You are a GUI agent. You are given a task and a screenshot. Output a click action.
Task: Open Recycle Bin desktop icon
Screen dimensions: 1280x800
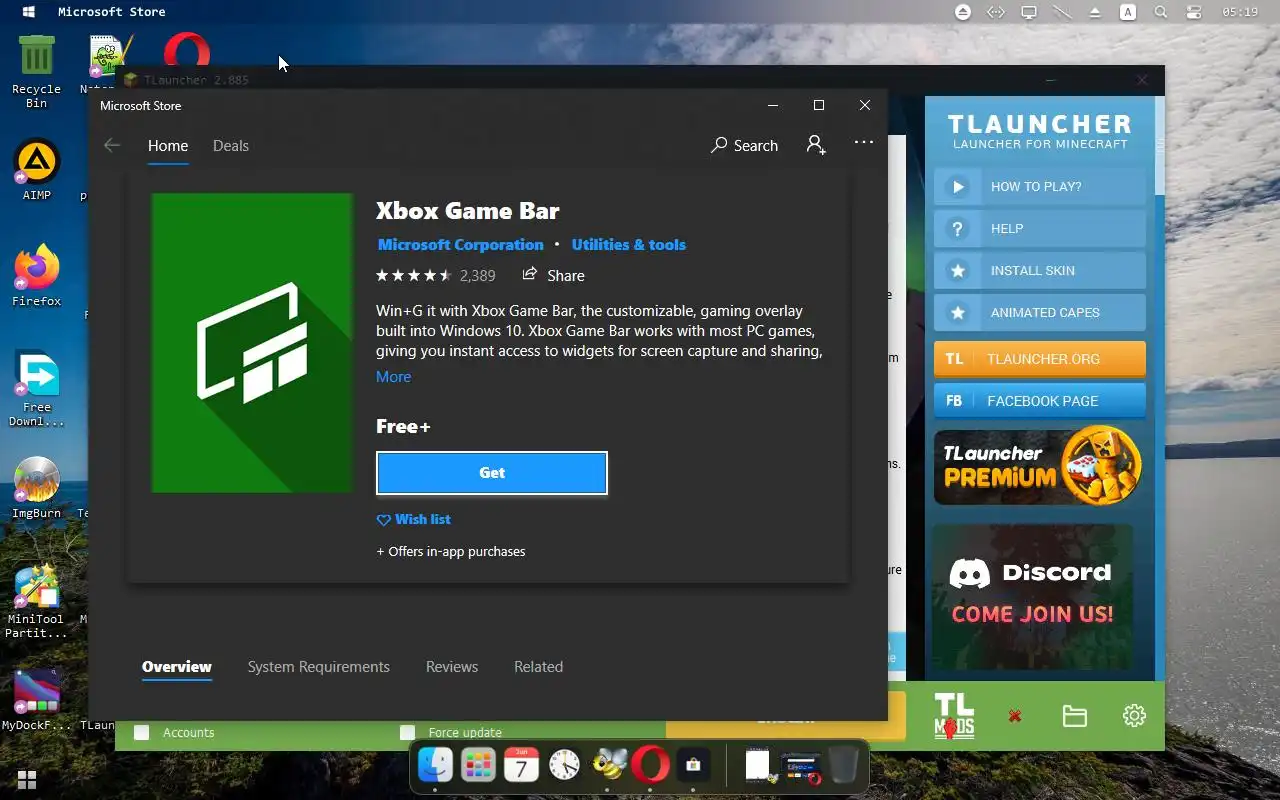pyautogui.click(x=37, y=70)
